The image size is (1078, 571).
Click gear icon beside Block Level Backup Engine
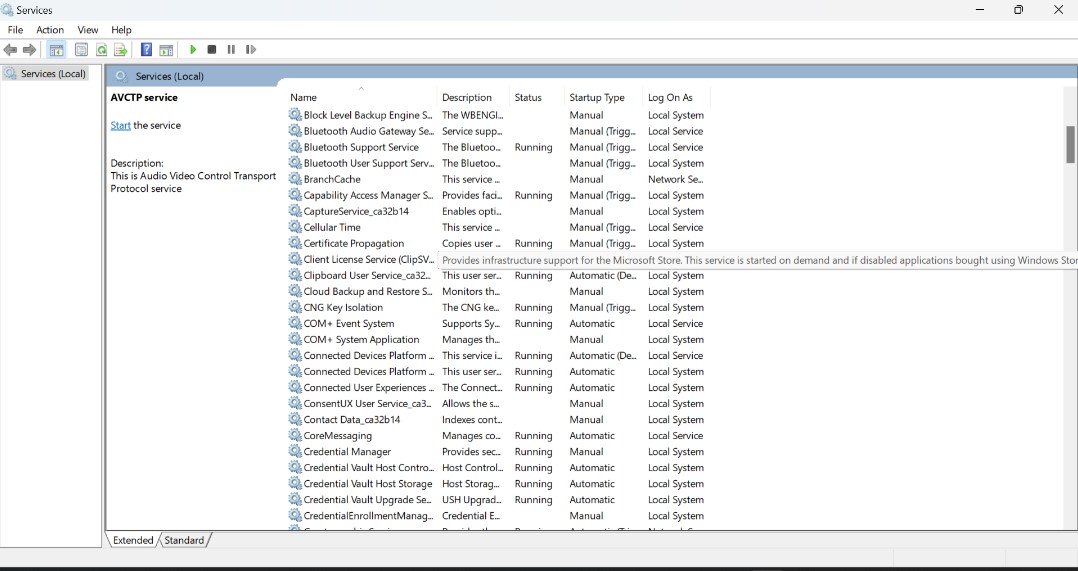(x=295, y=115)
